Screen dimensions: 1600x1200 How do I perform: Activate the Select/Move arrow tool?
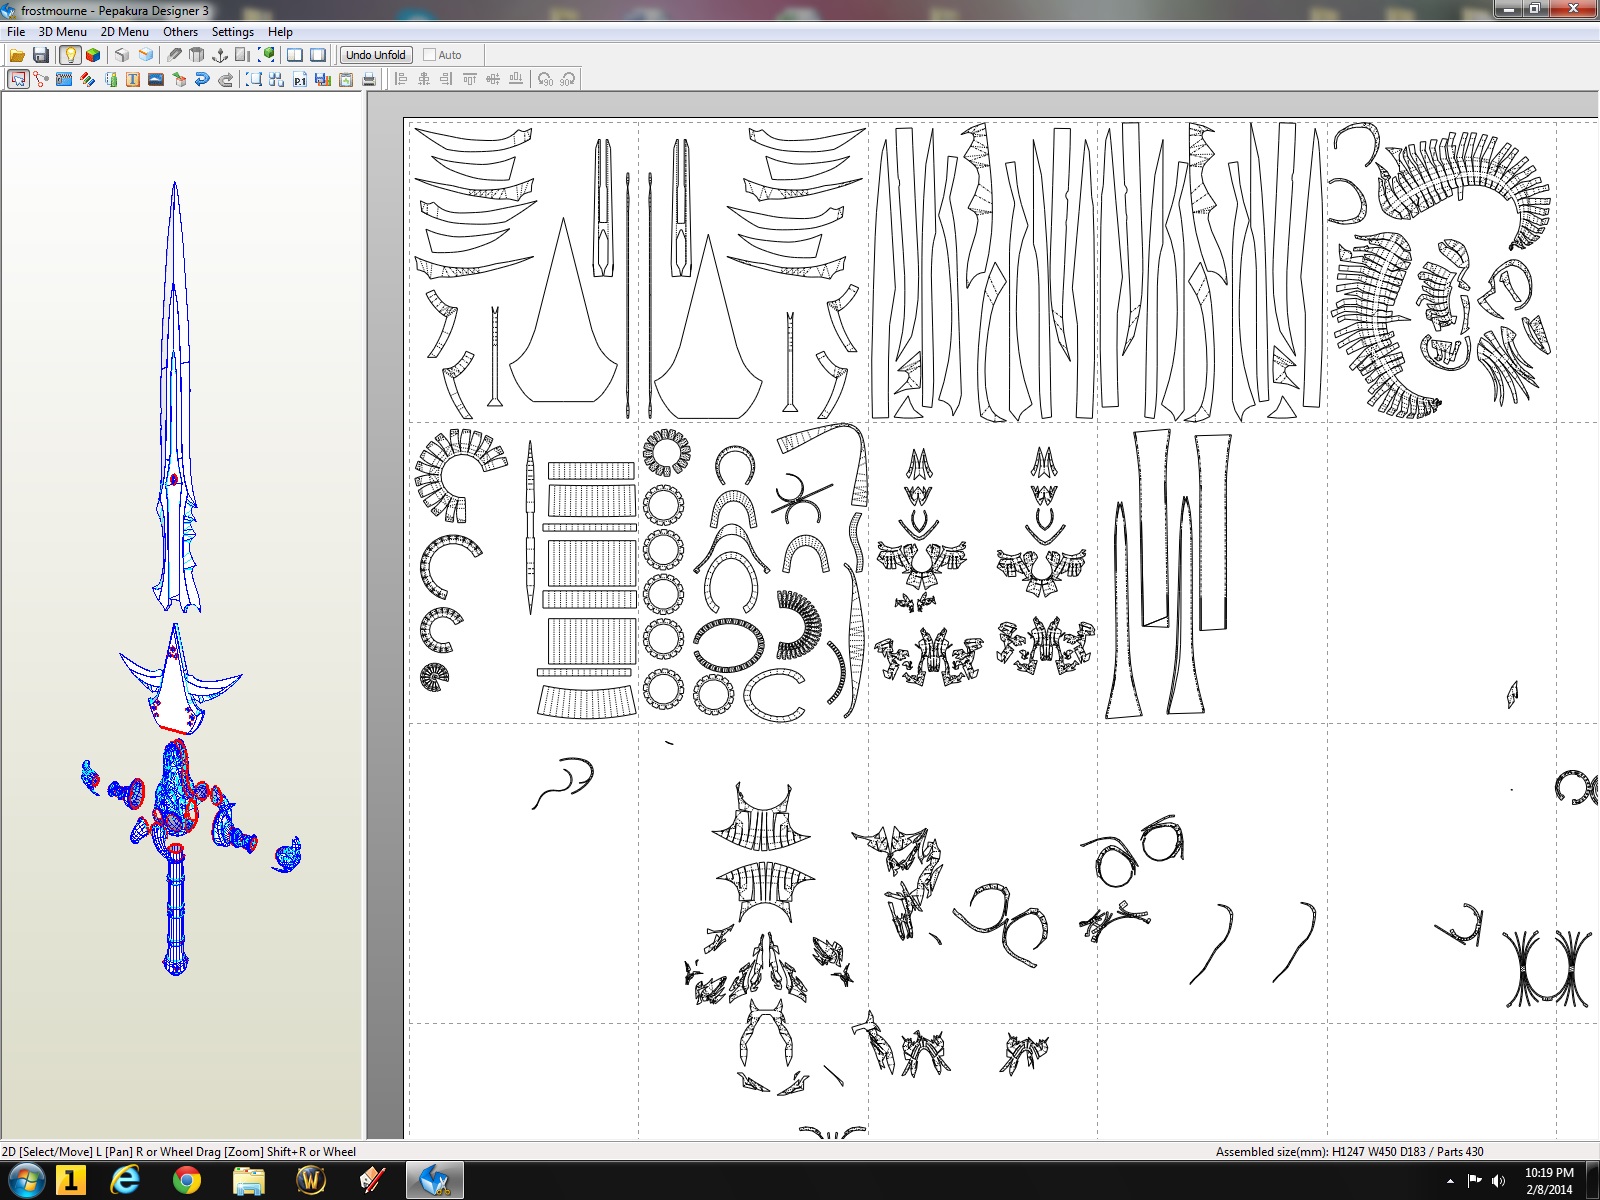click(x=18, y=79)
